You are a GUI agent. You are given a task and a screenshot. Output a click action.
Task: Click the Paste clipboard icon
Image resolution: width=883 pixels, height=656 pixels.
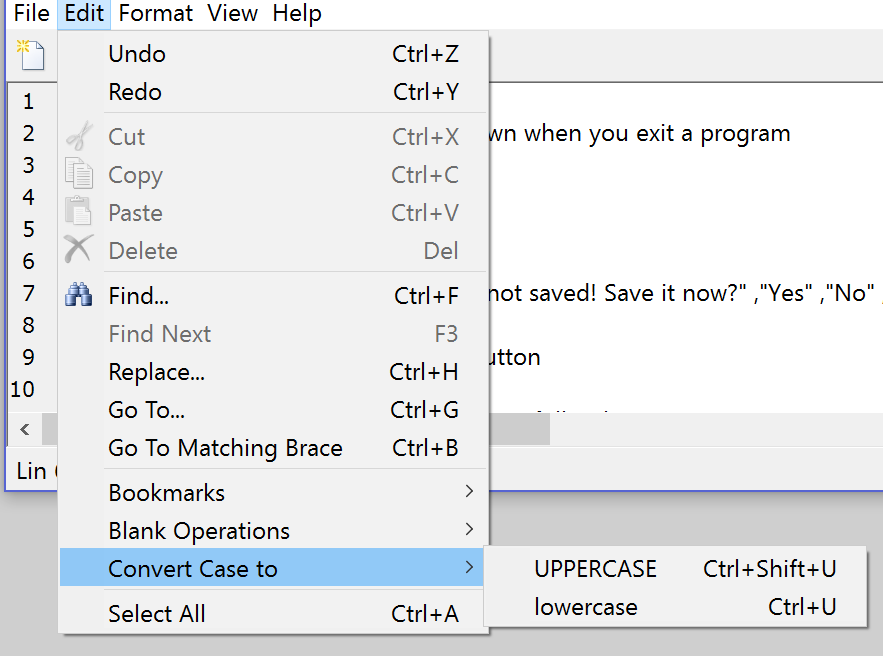(x=78, y=211)
